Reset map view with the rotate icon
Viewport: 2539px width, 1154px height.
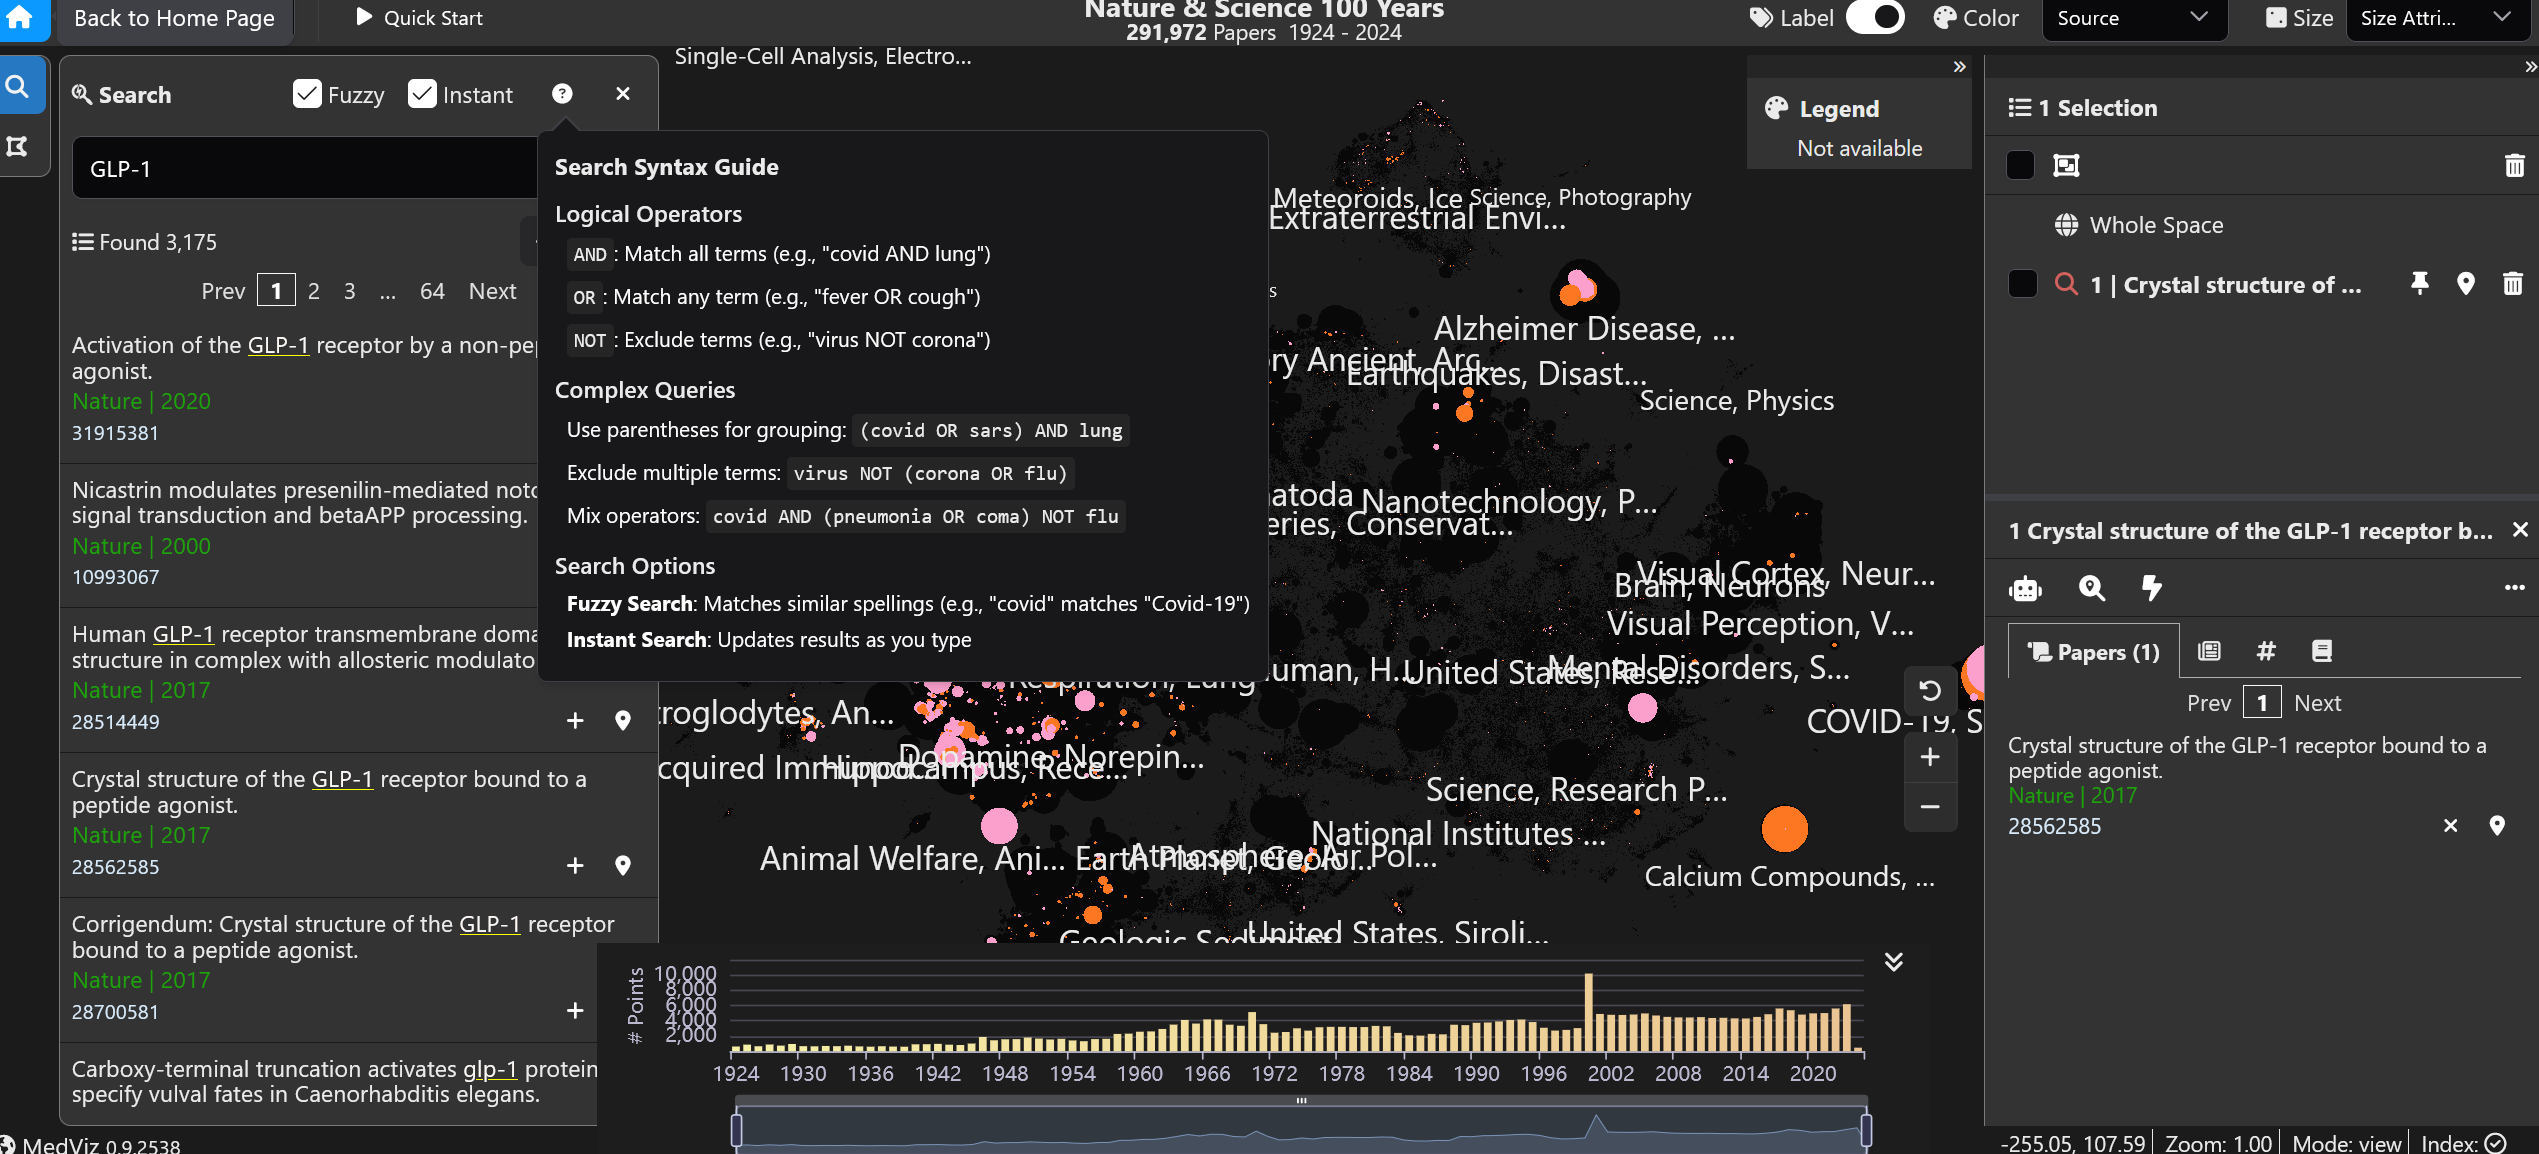coord(1930,690)
